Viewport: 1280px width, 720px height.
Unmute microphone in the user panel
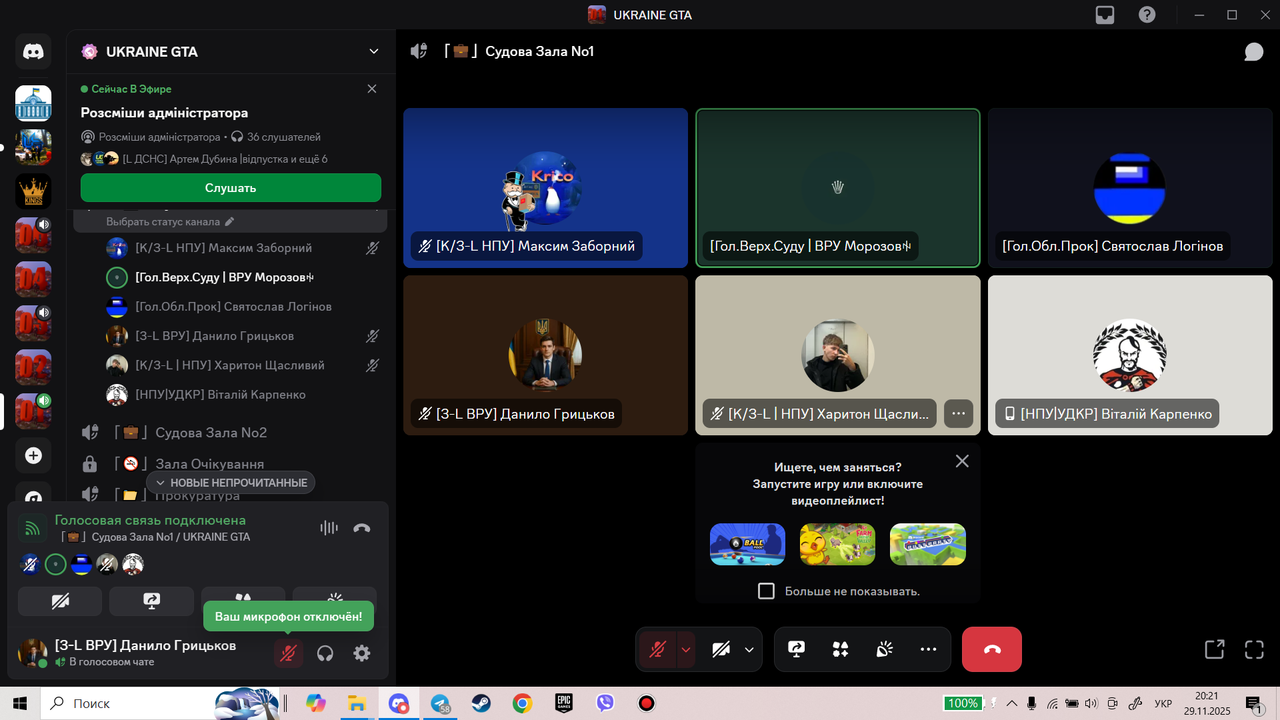288,653
